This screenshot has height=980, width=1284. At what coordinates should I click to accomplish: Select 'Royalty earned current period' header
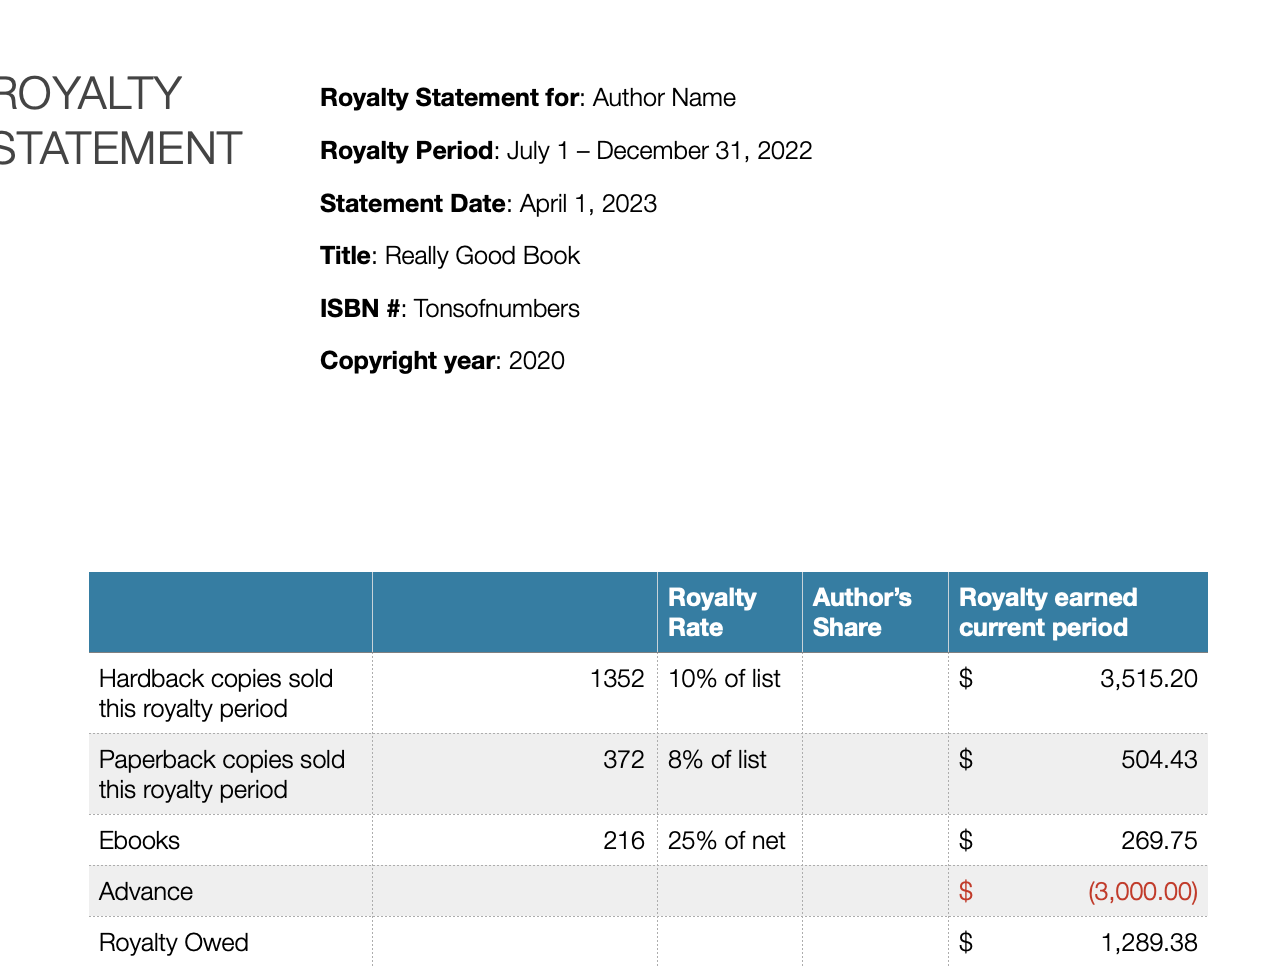click(x=1078, y=612)
